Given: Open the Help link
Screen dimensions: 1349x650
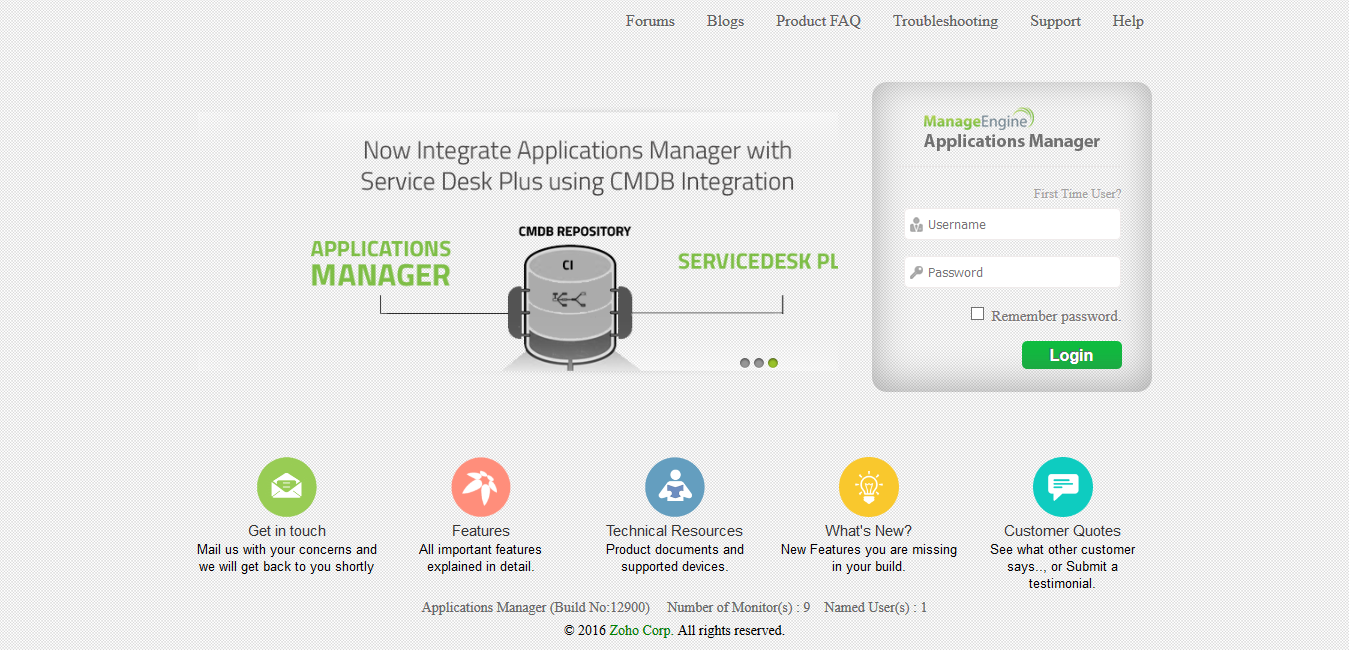Looking at the screenshot, I should [1128, 21].
